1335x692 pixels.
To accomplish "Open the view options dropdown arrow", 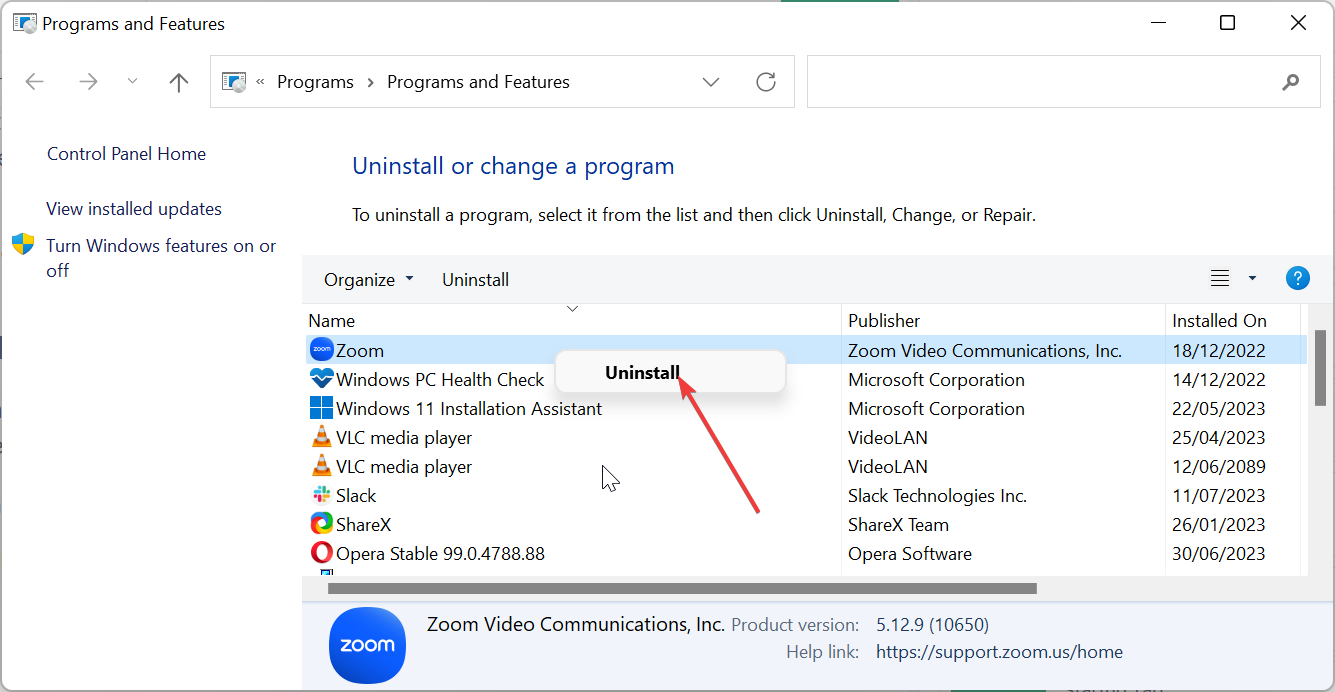I will click(x=1252, y=279).
